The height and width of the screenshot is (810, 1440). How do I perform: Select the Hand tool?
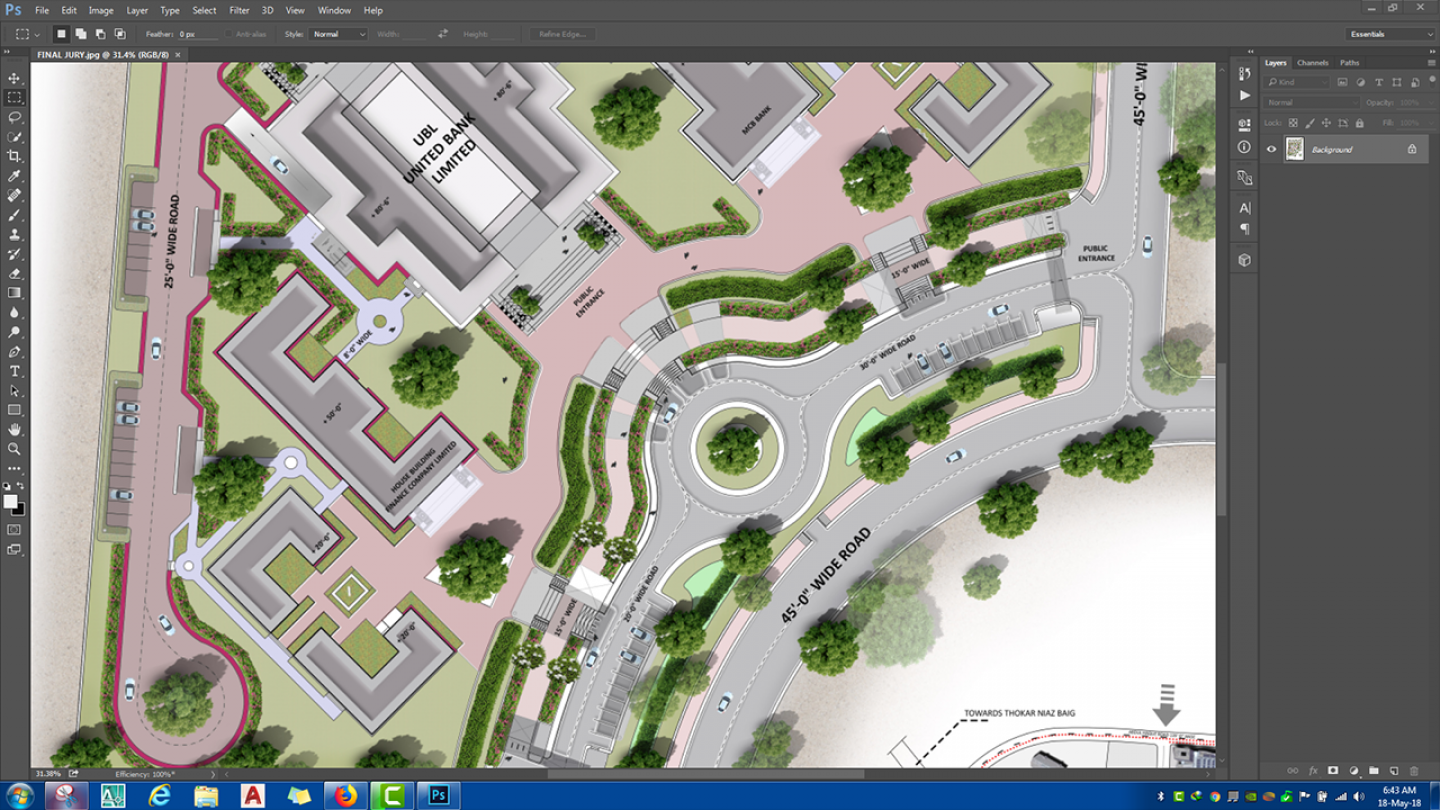[x=14, y=430]
